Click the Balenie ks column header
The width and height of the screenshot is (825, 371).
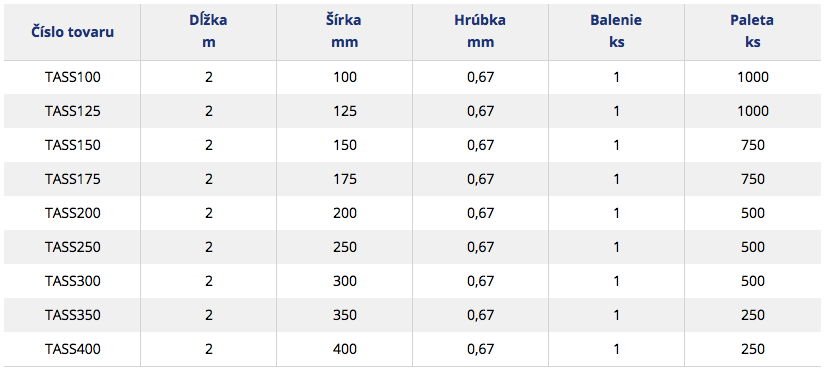617,32
